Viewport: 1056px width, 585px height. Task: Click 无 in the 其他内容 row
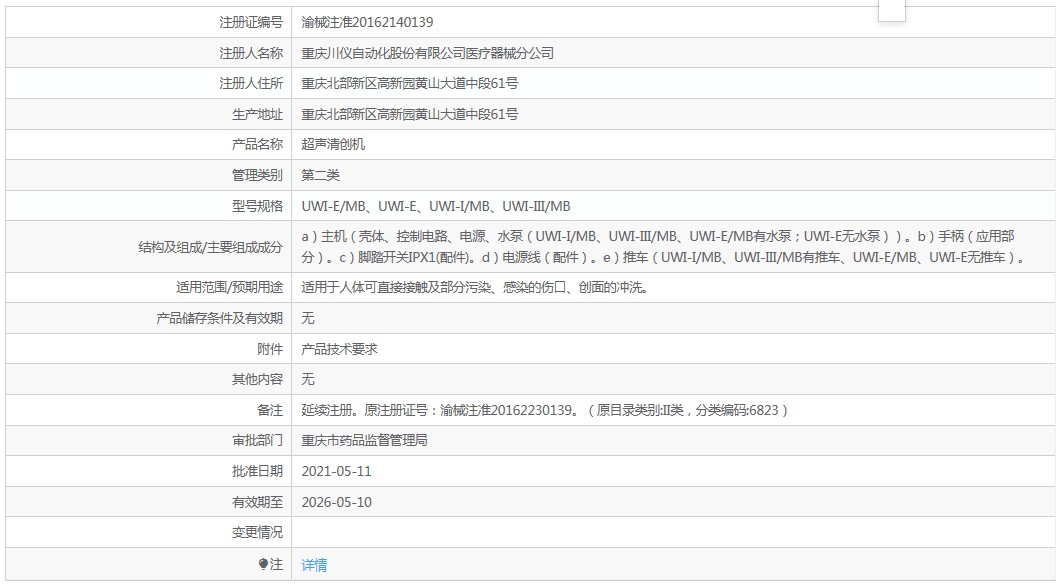point(308,379)
